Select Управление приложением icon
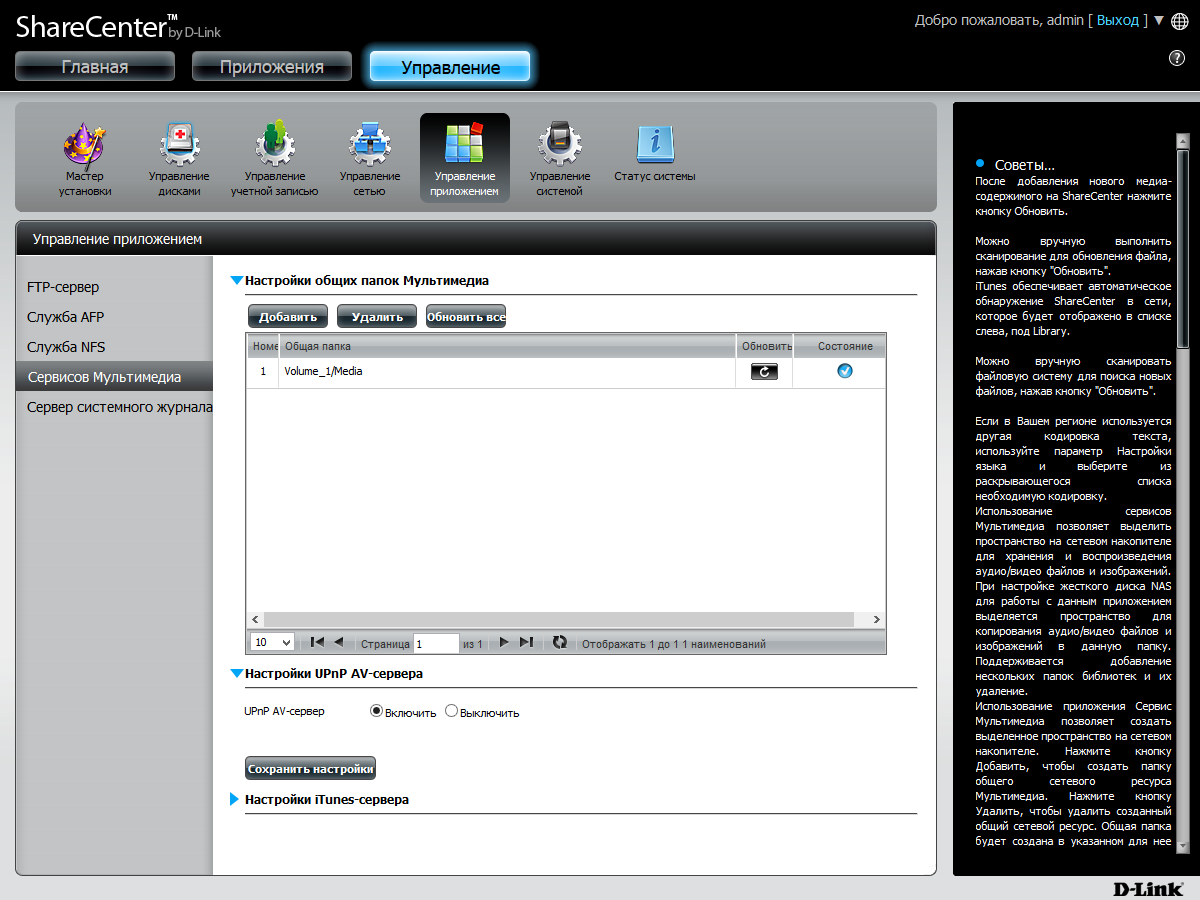The width and height of the screenshot is (1200, 900). pyautogui.click(x=465, y=158)
